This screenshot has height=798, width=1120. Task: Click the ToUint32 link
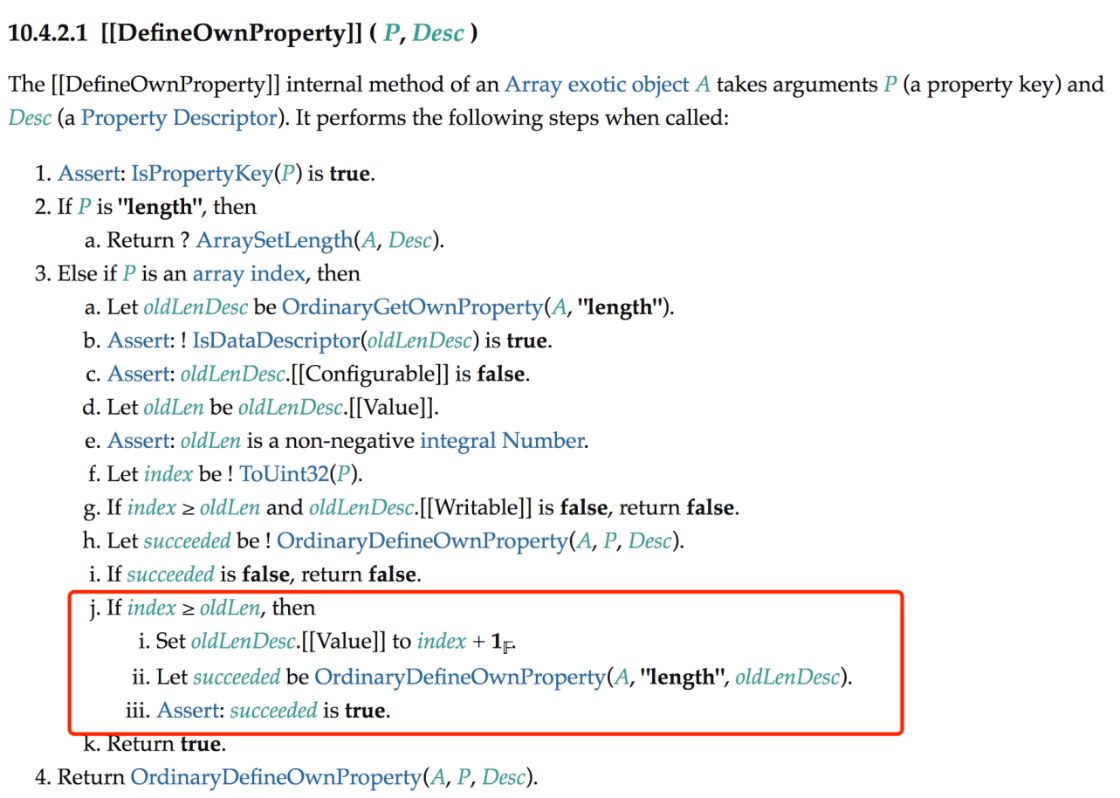pyautogui.click(x=284, y=474)
